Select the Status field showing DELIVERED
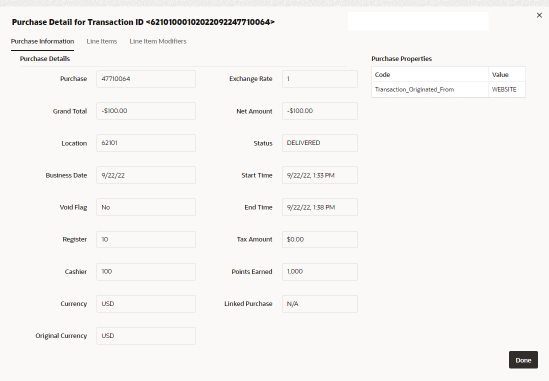The height and width of the screenshot is (381, 549). [320, 143]
